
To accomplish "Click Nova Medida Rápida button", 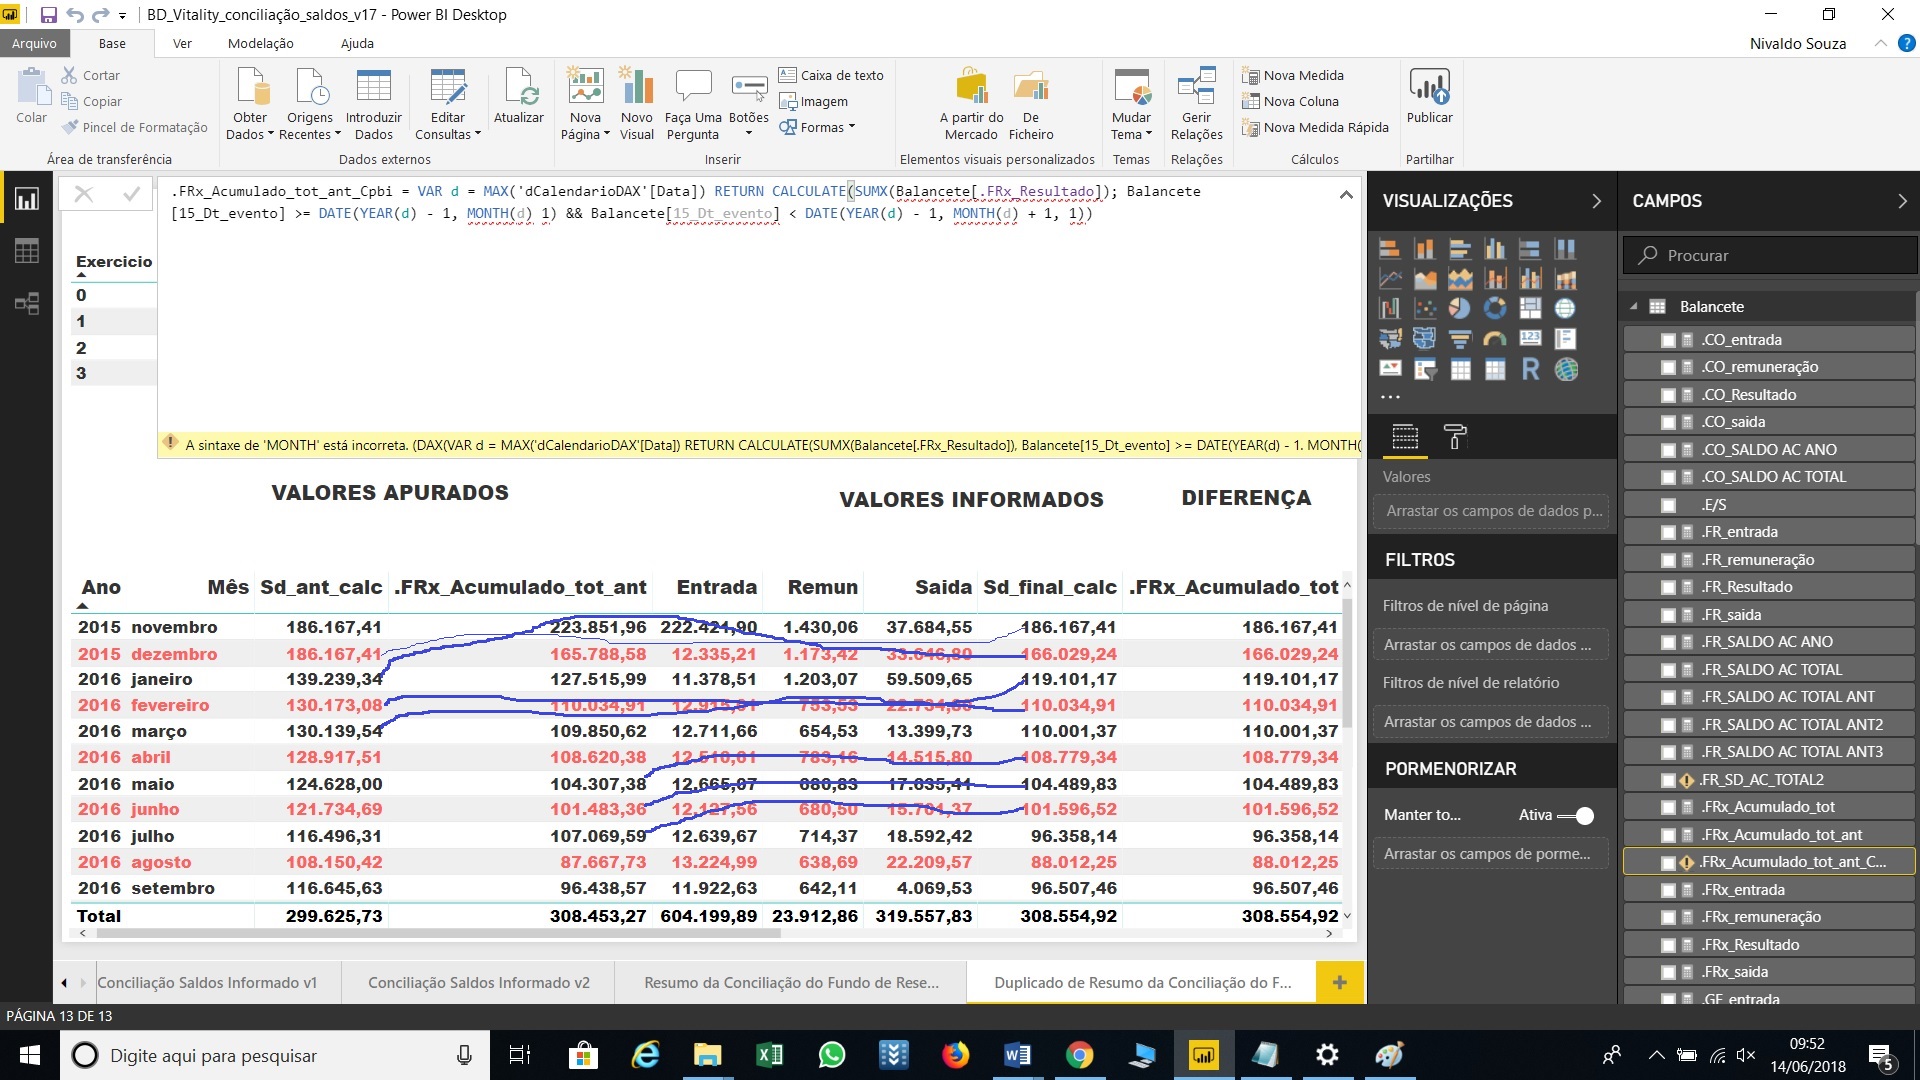I will pyautogui.click(x=1315, y=127).
